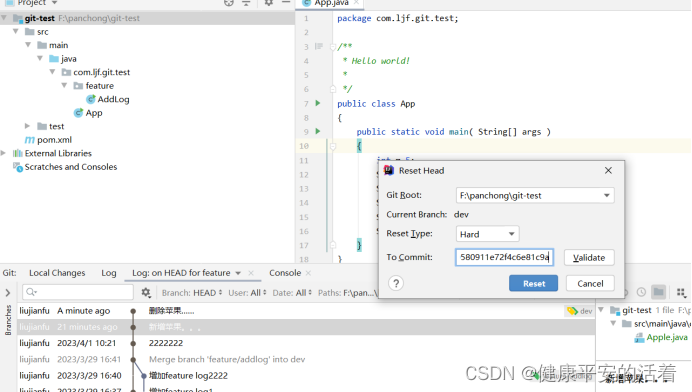
Task: Select the commit from 21 minutes ago
Action: click(x=306, y=327)
